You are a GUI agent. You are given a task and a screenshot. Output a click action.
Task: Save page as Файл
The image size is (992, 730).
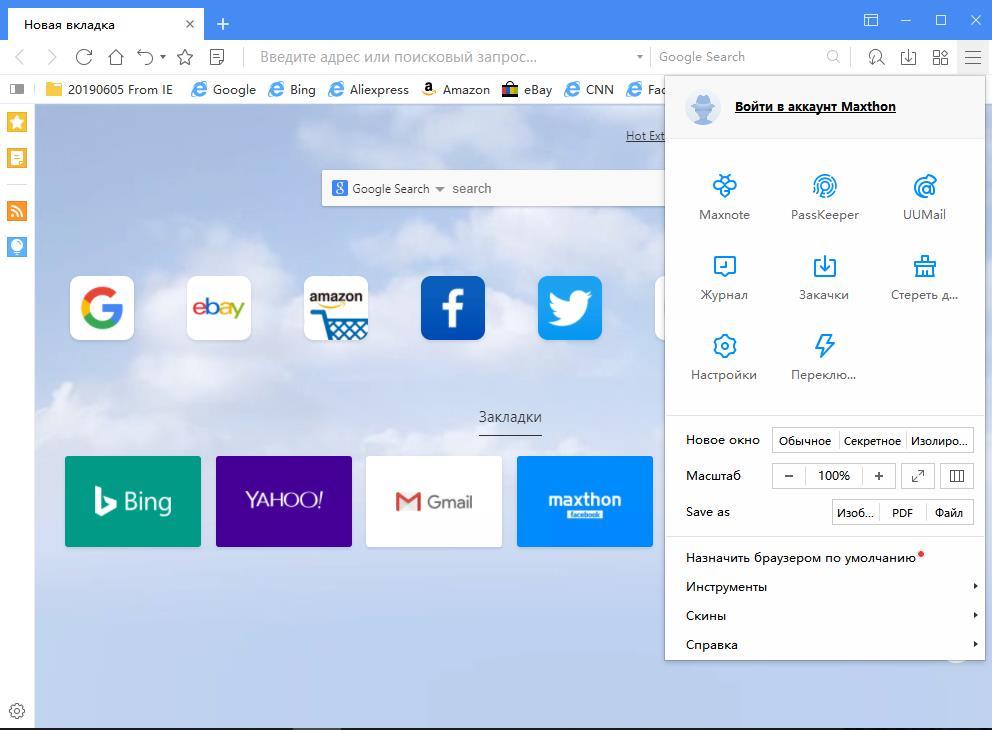pyautogui.click(x=949, y=512)
